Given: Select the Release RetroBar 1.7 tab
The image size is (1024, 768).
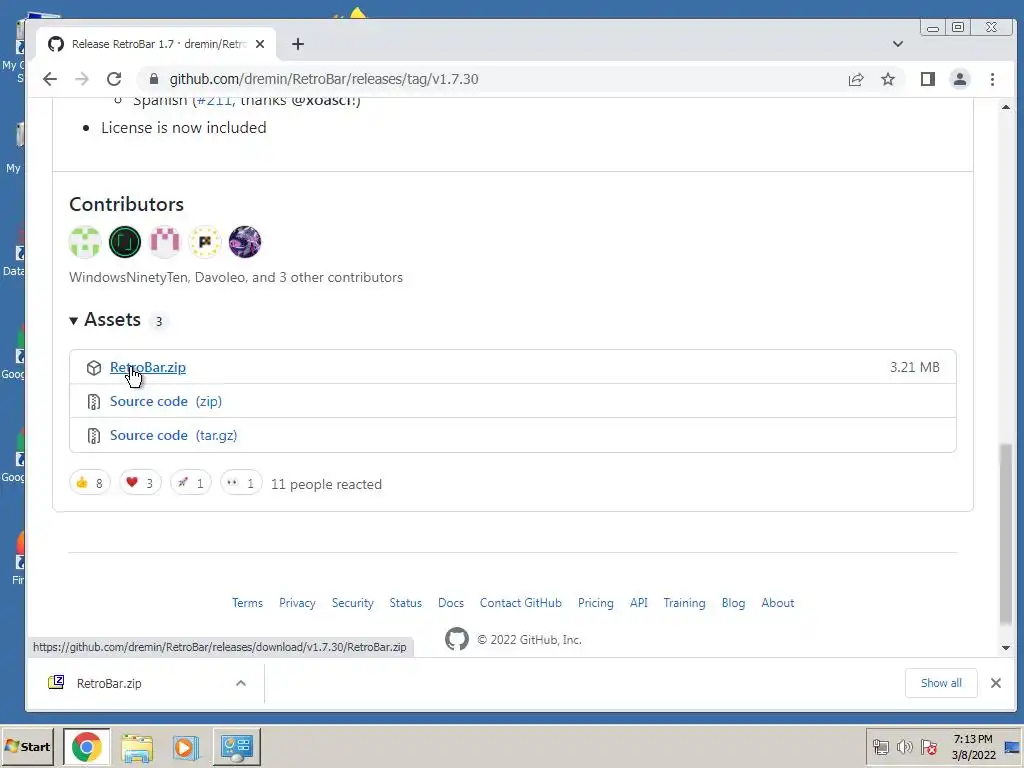Looking at the screenshot, I should pyautogui.click(x=155, y=44).
